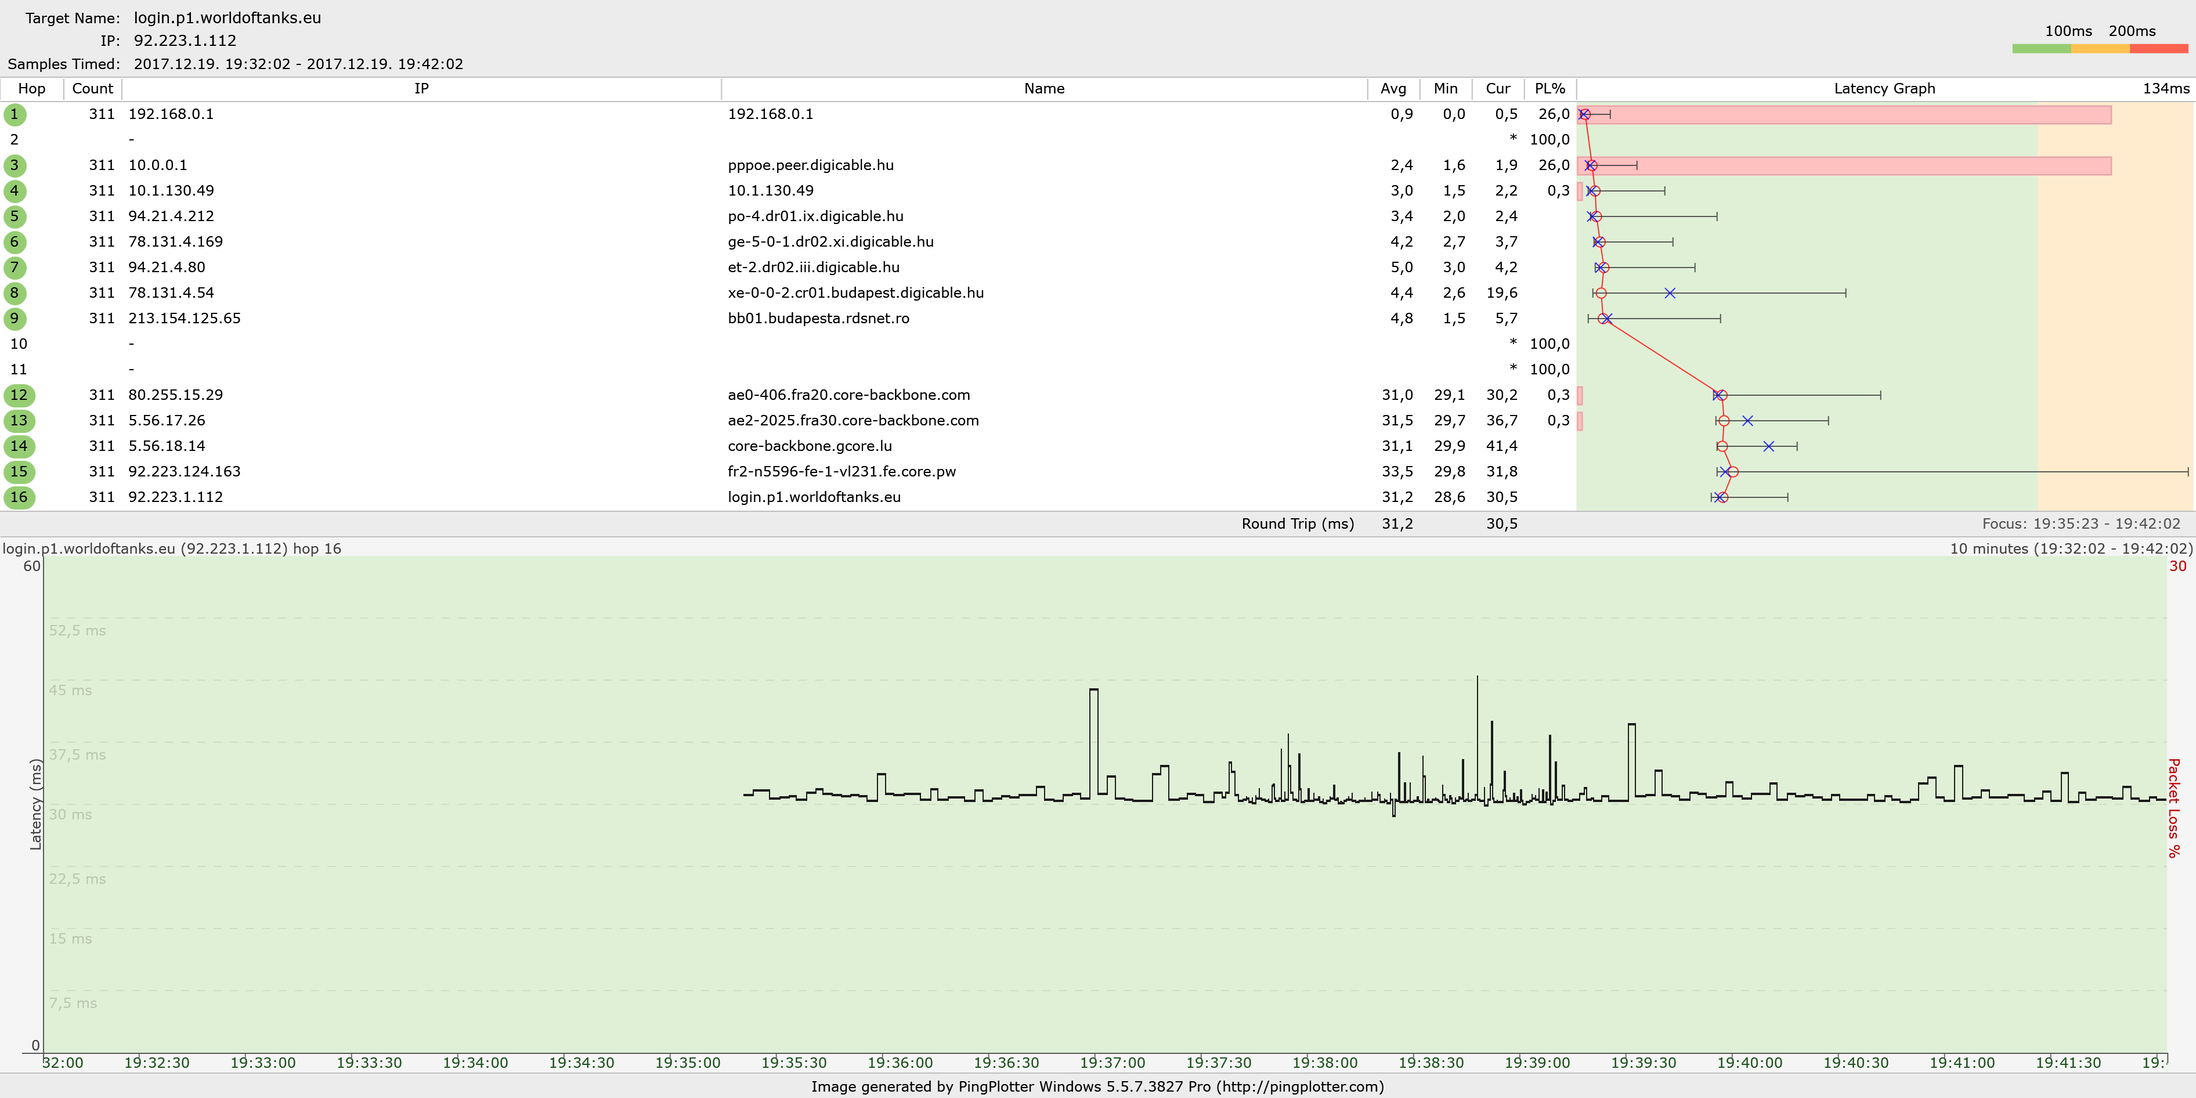Select xe-0-0-2.cr01.budapest.digicable.hu name
The image size is (2196, 1098).
click(856, 293)
